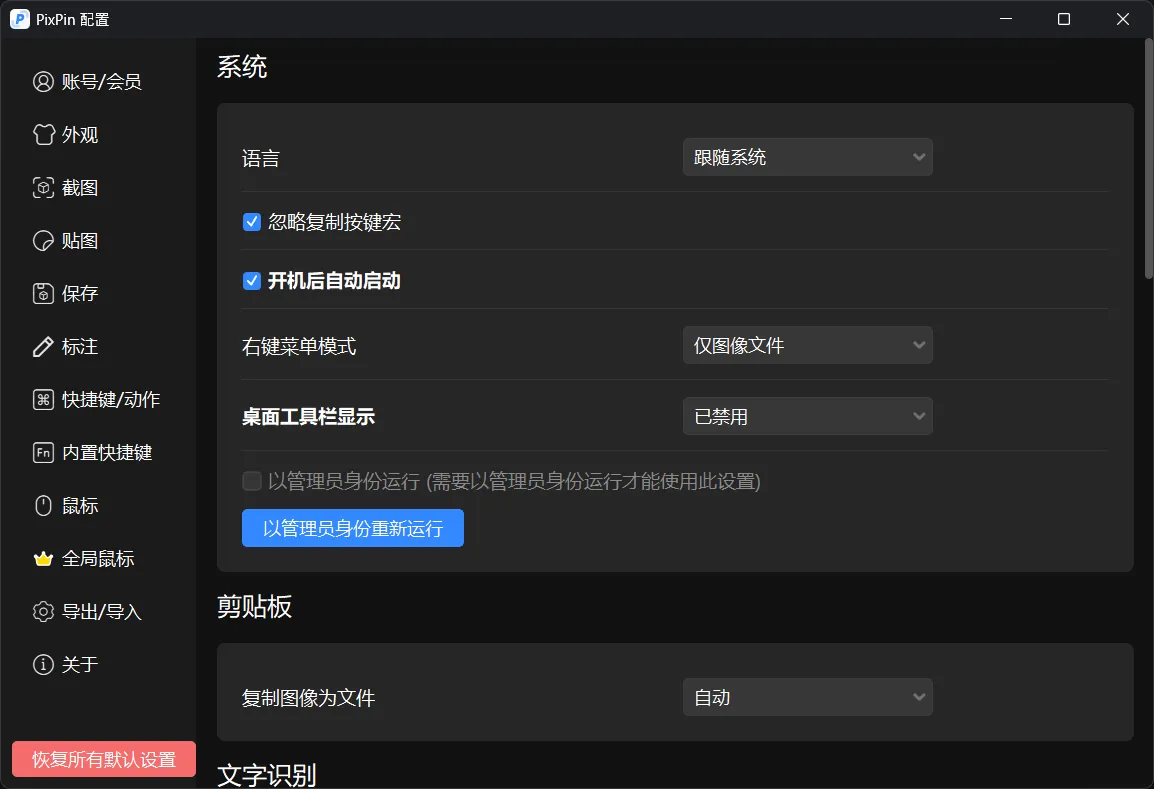
Task: Click the 截图 capture icon
Action: pos(43,188)
